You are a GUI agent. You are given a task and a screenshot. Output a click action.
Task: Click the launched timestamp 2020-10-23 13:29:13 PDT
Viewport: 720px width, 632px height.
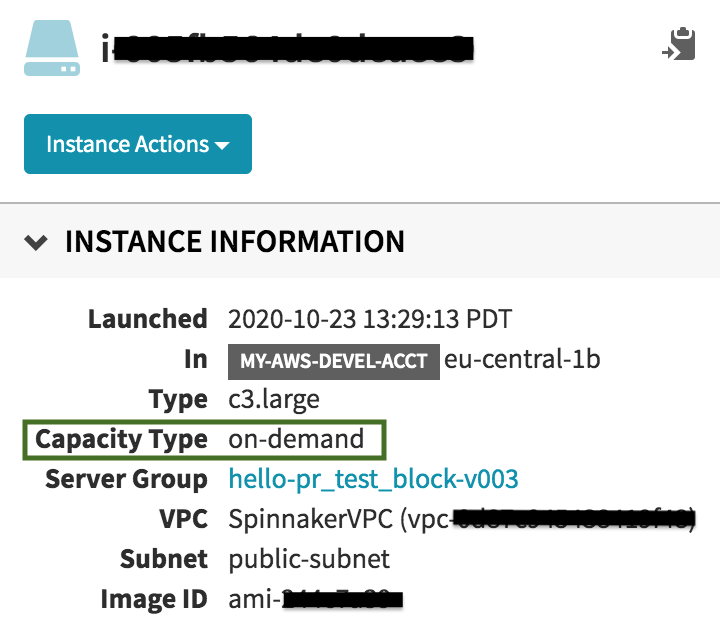click(x=370, y=319)
